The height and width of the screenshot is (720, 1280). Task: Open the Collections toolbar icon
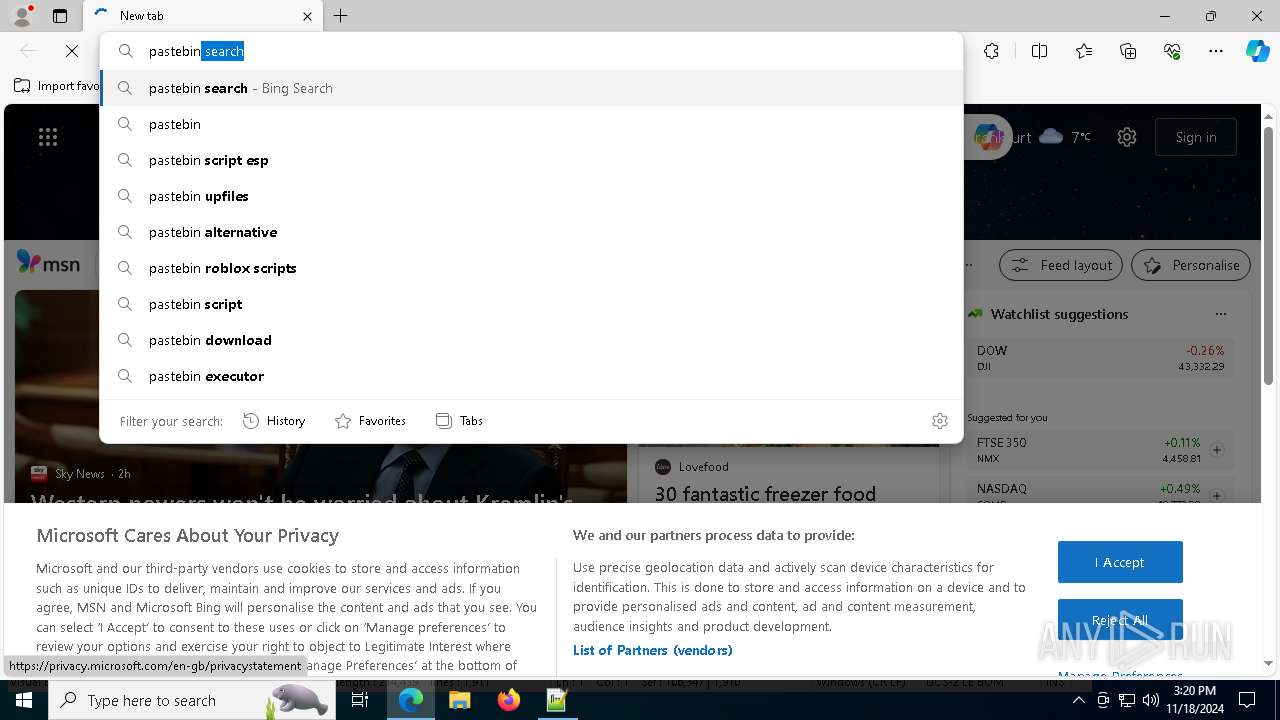pyautogui.click(x=1128, y=51)
